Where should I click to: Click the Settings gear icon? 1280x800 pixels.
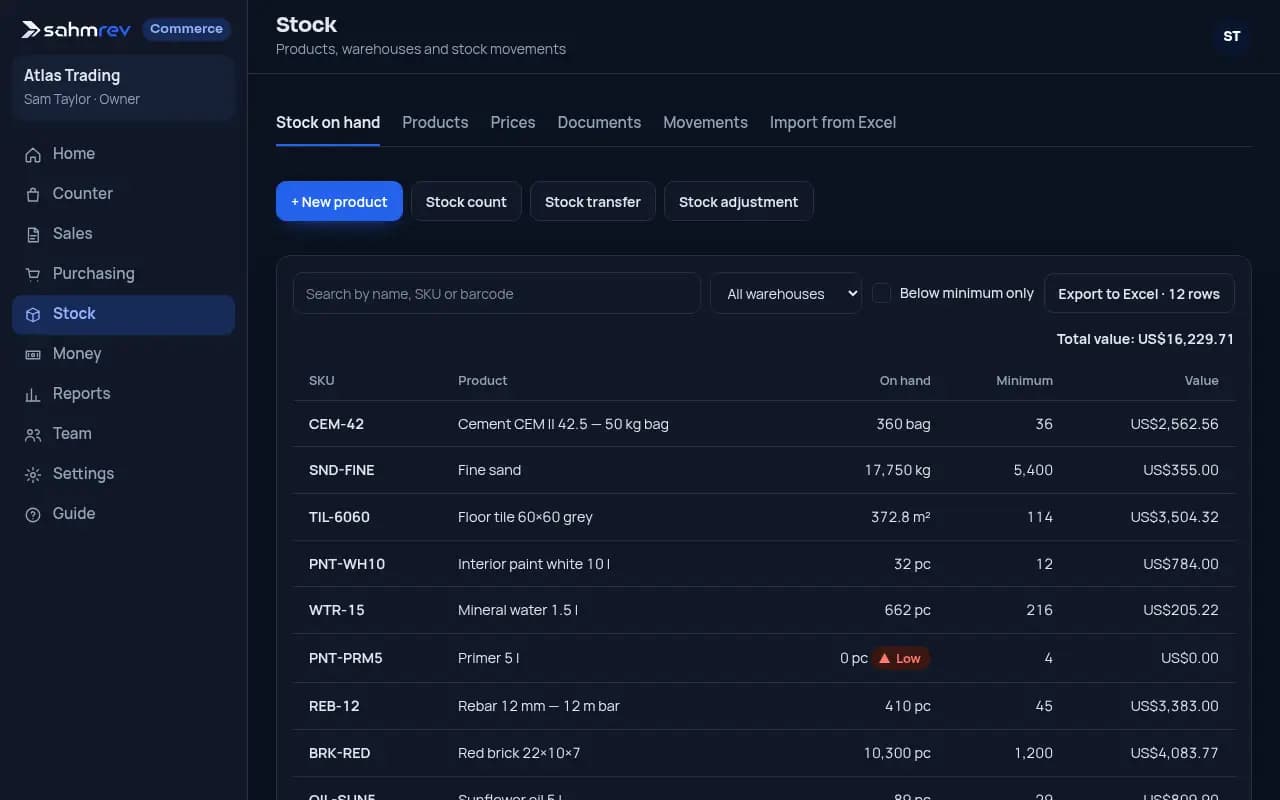[33, 474]
